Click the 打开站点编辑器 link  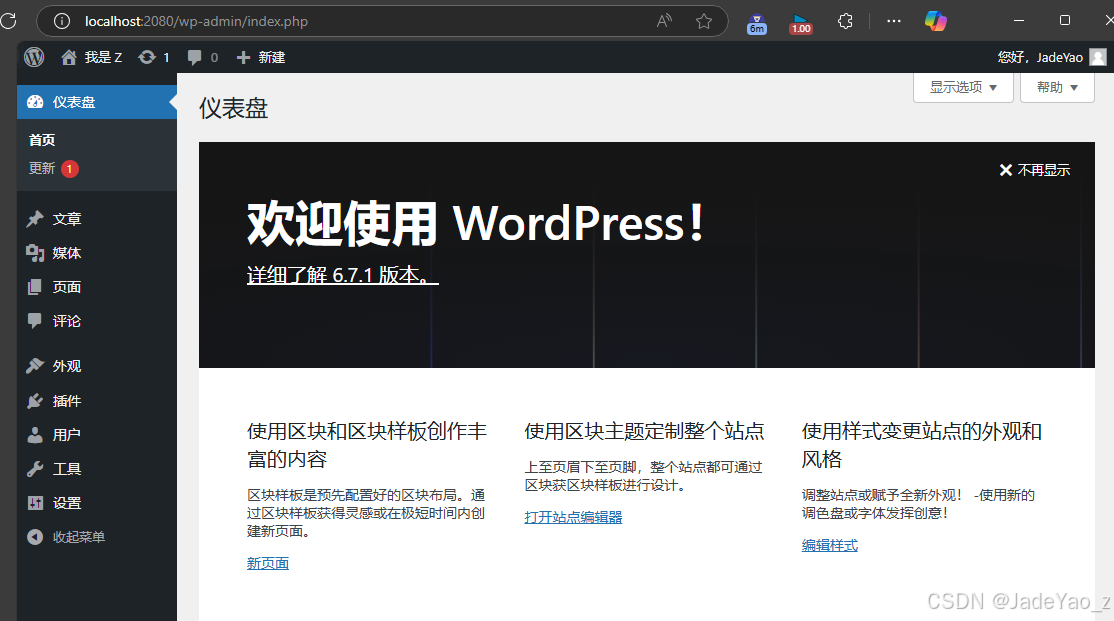pos(573,517)
